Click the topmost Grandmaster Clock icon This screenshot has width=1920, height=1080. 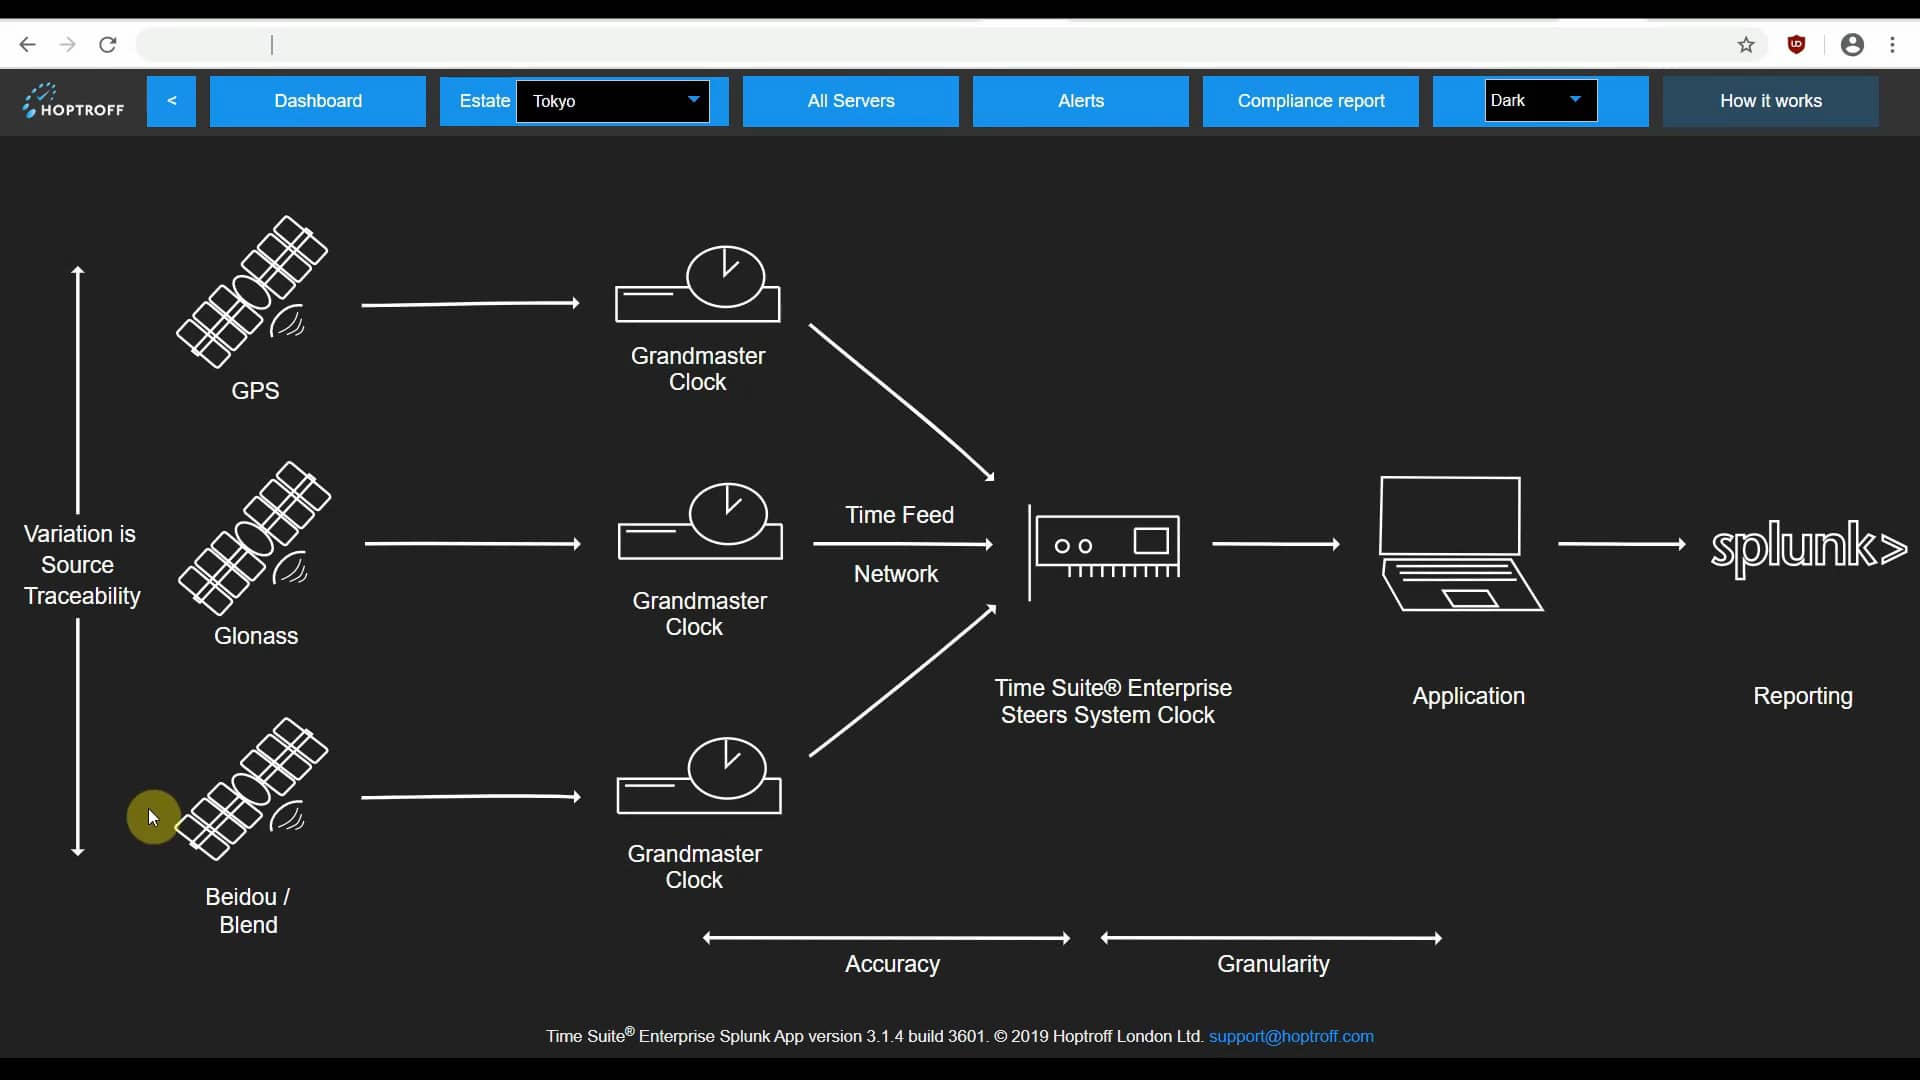click(x=698, y=285)
